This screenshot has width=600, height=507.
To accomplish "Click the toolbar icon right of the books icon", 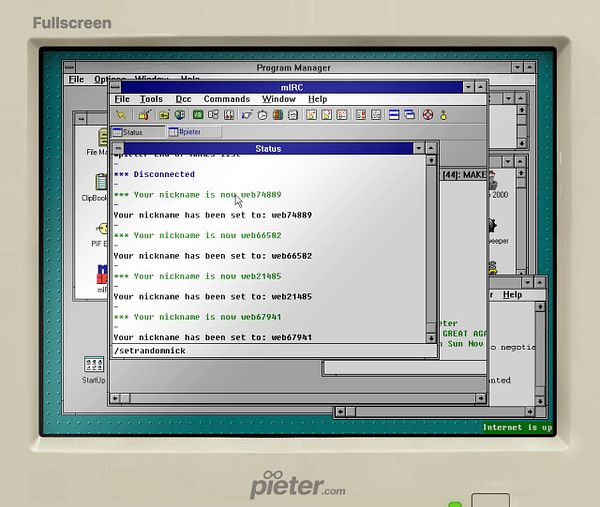I will pos(293,115).
